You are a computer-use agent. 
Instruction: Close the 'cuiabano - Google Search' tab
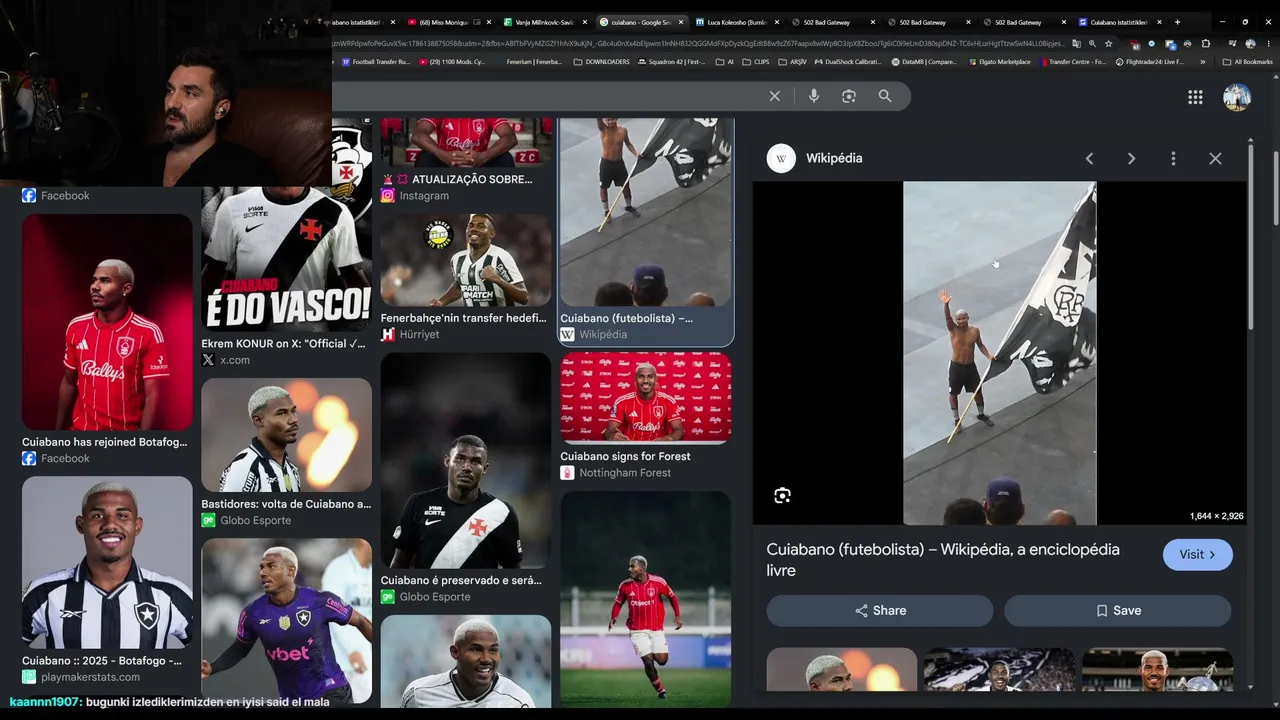point(681,22)
